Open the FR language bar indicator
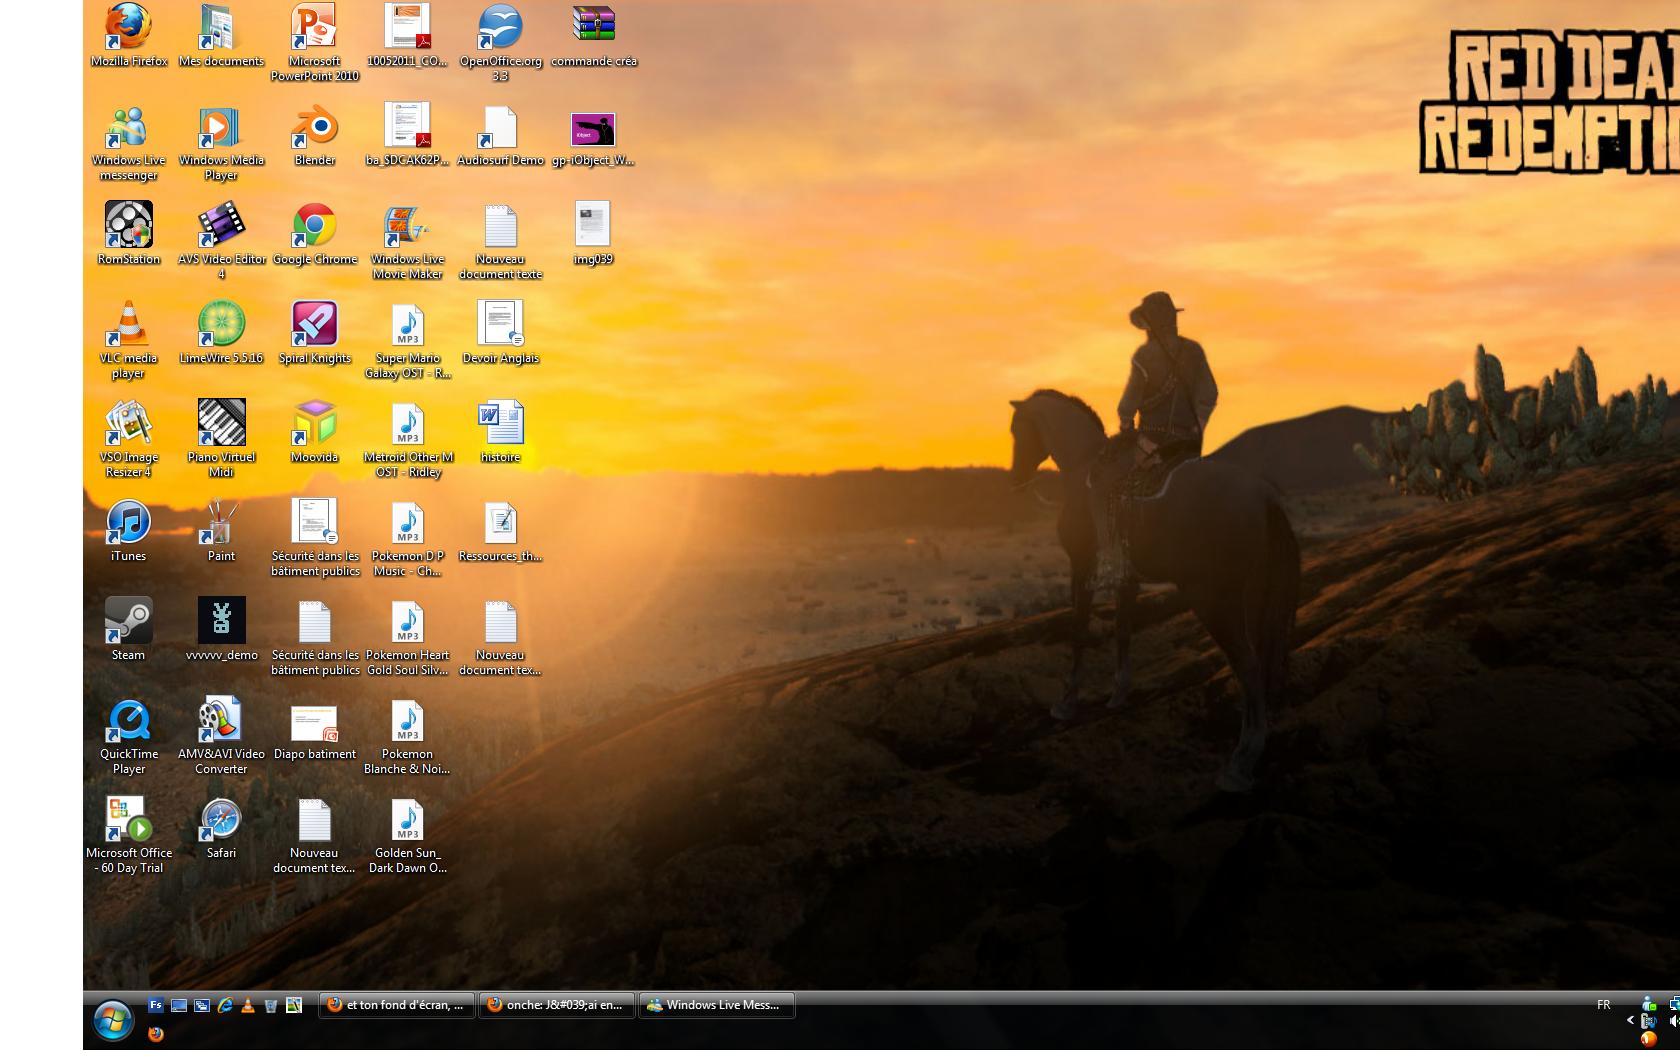 point(1604,1005)
